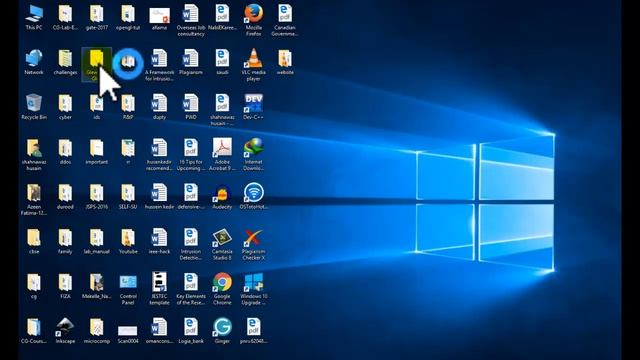Select the microcomp folder
Image resolution: width=640 pixels, height=360 pixels.
pos(97,331)
